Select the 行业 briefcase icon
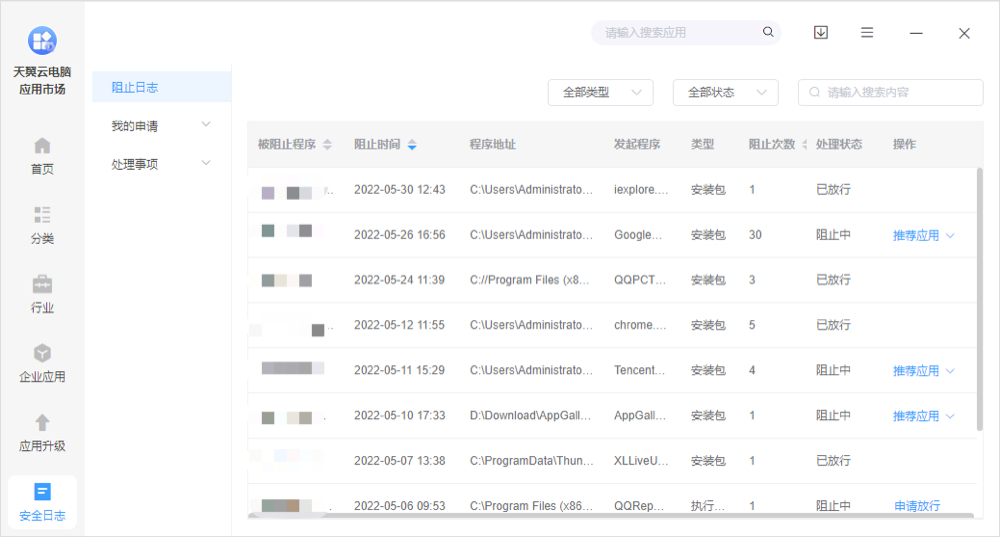This screenshot has width=1000, height=538. [42, 284]
